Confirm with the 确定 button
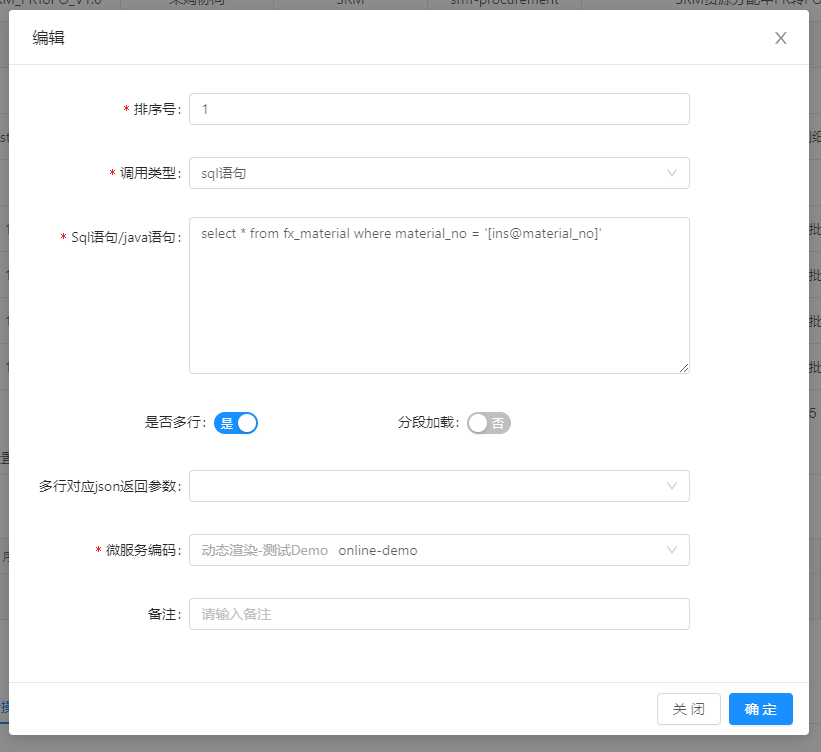The width and height of the screenshot is (821, 752). pyautogui.click(x=760, y=709)
